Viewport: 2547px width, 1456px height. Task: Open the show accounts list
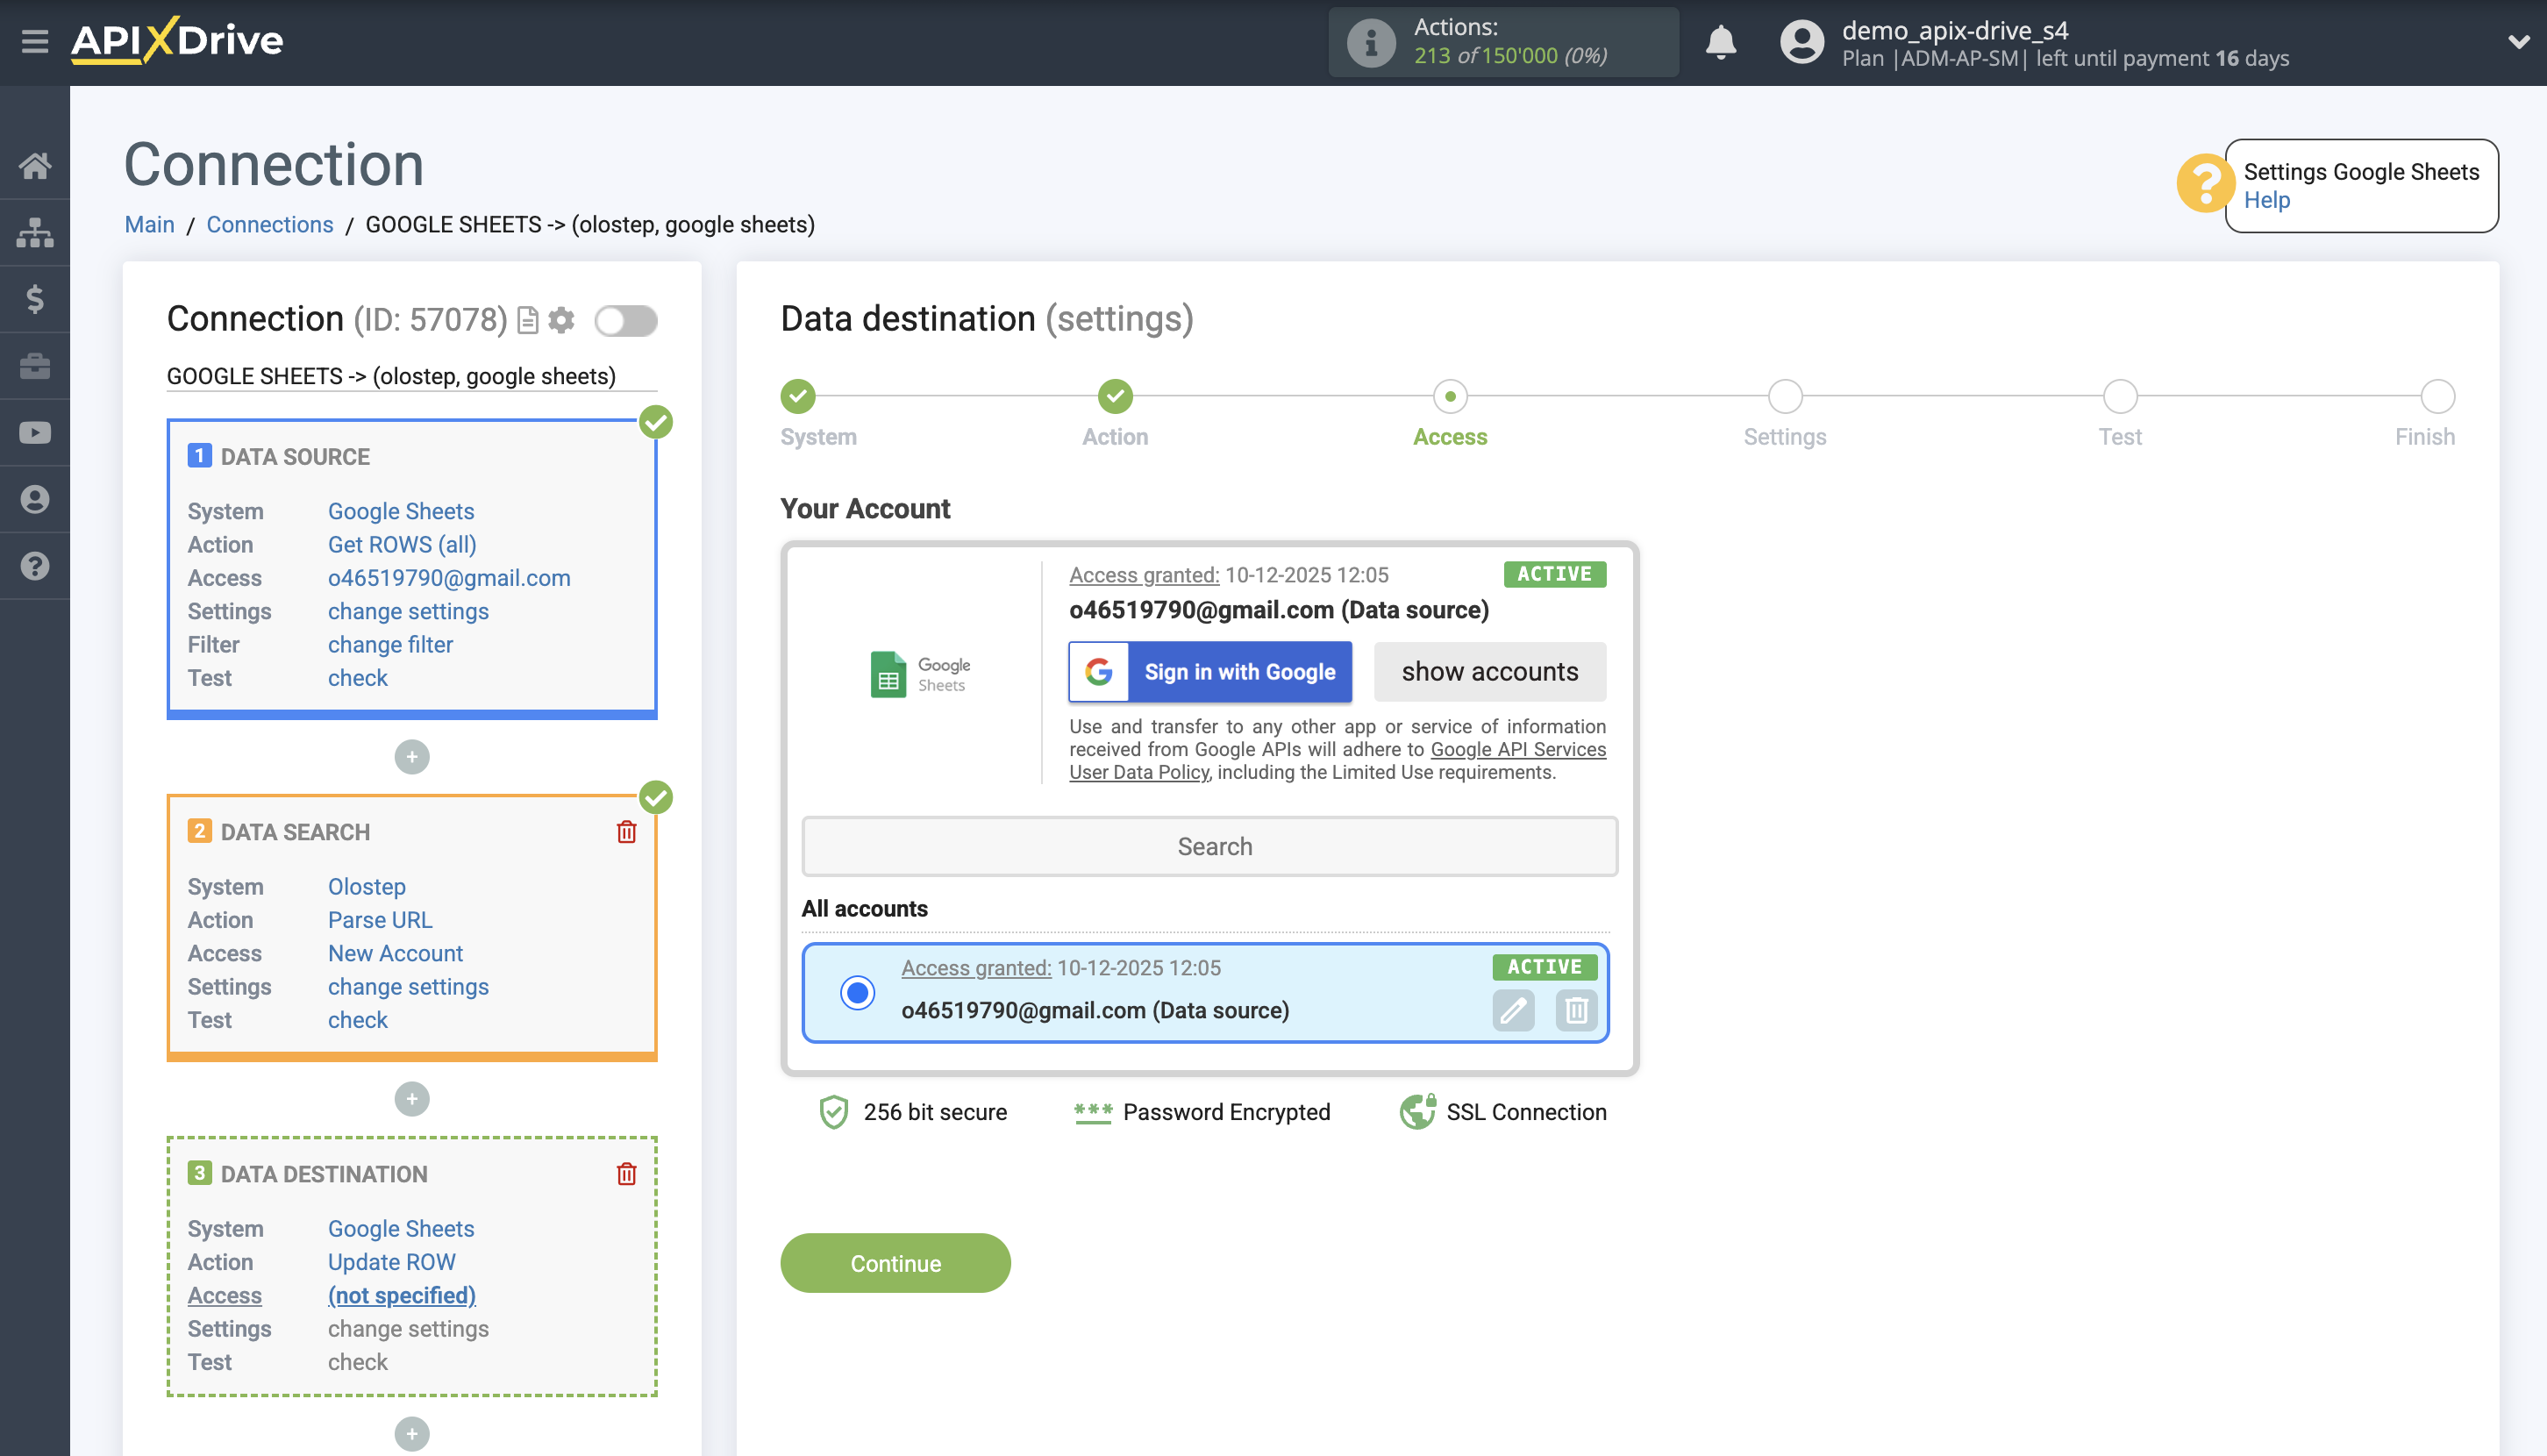[x=1490, y=671]
